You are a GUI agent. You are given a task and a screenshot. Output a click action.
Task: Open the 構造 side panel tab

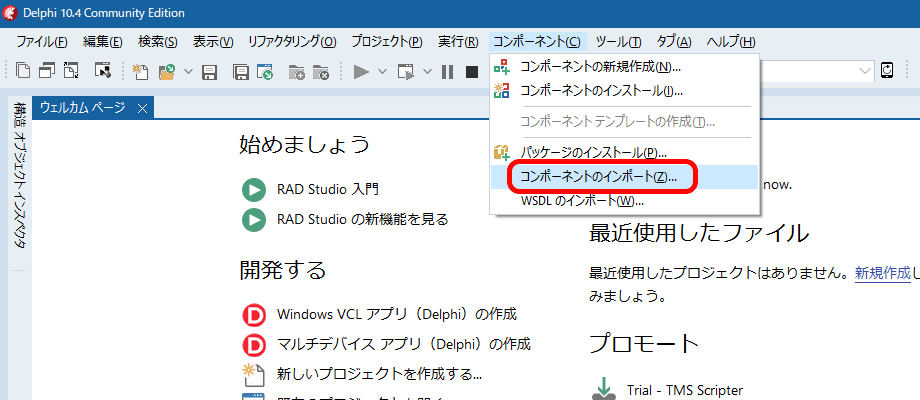(x=21, y=116)
